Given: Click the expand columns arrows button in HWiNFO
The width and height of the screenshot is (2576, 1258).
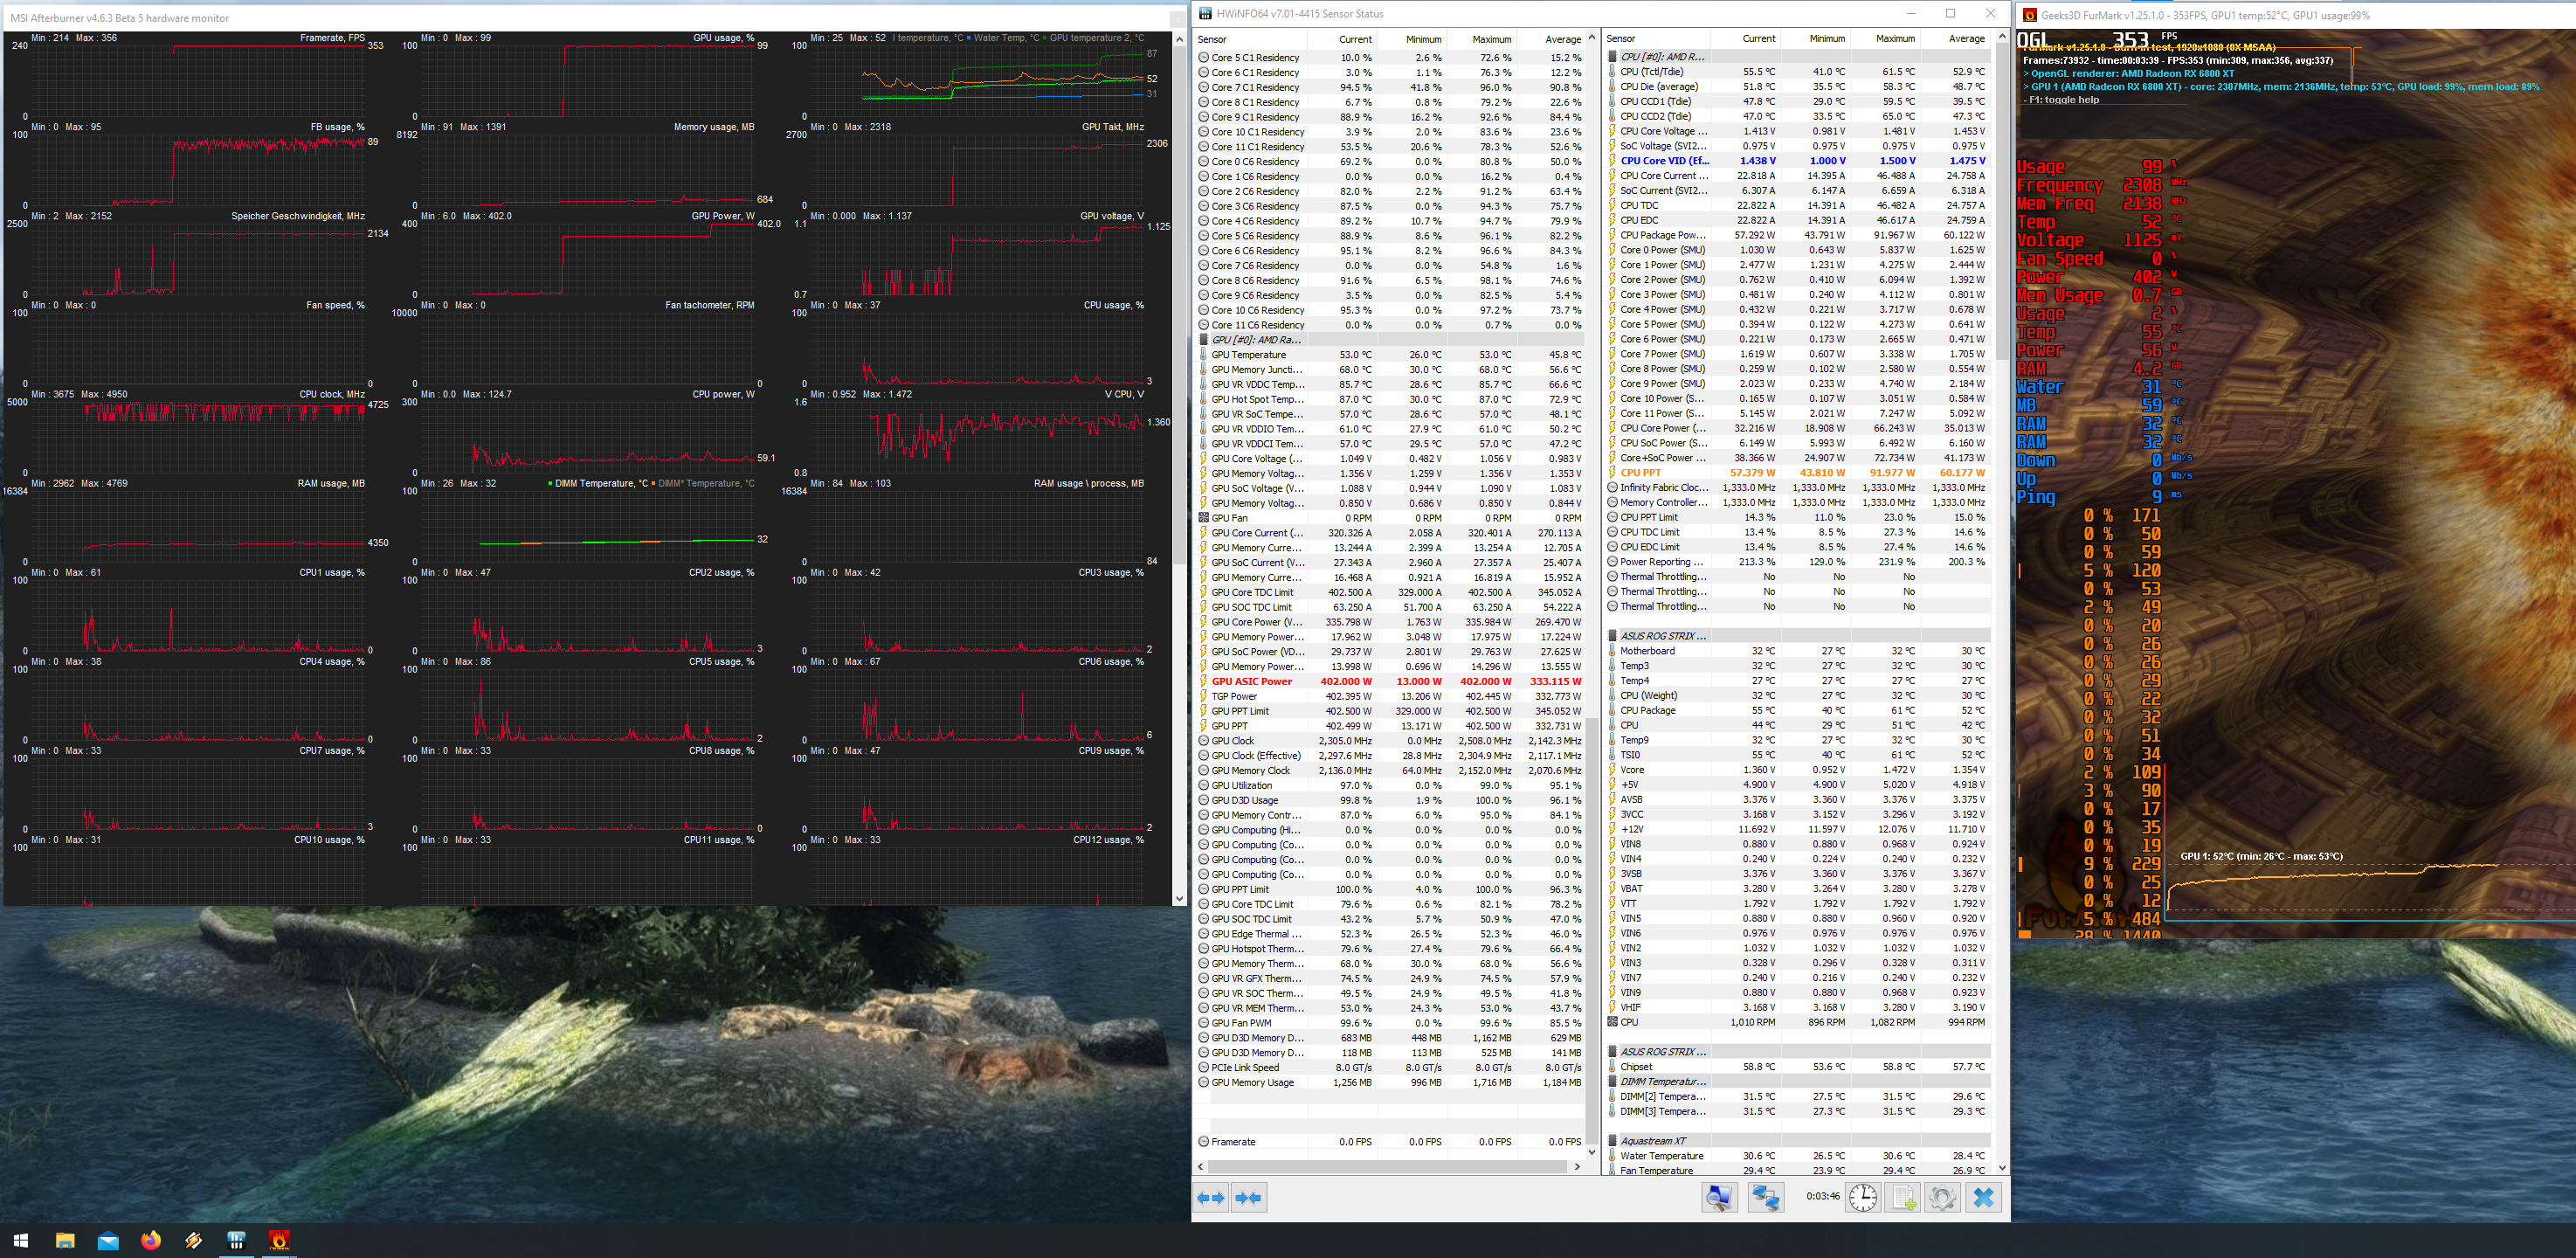Looking at the screenshot, I should click(1211, 1197).
